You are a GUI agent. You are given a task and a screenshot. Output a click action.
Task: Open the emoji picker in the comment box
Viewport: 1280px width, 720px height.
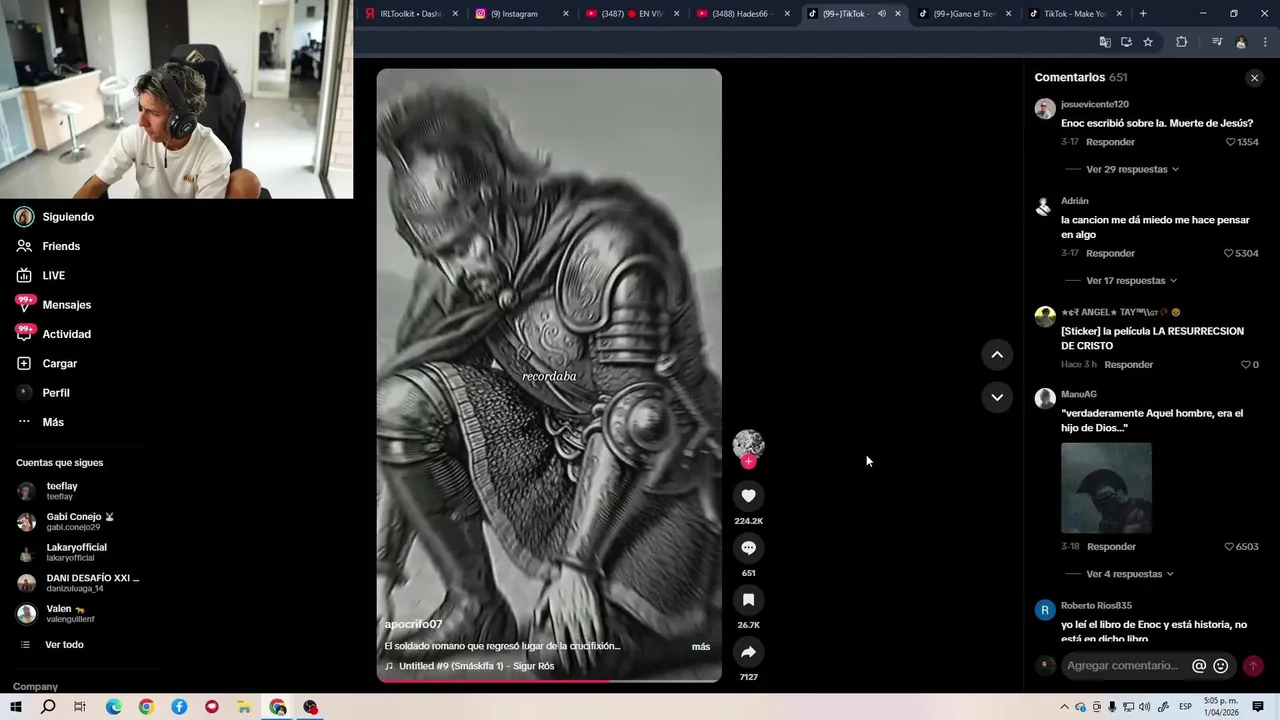[x=1221, y=666]
